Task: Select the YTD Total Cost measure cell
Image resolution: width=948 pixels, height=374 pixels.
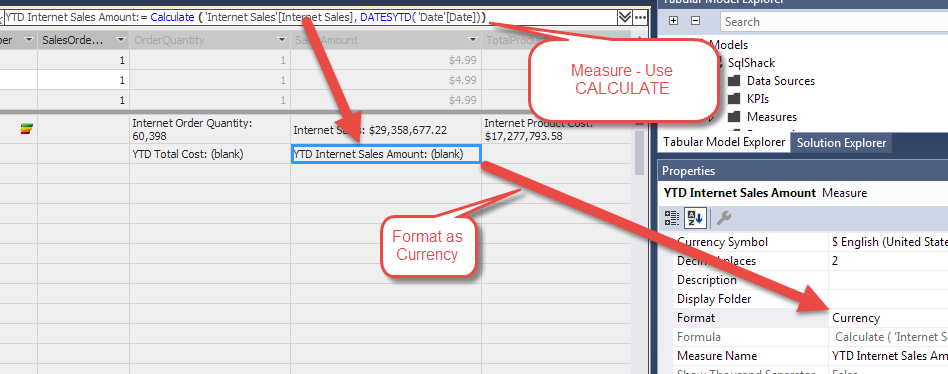Action: pos(210,154)
